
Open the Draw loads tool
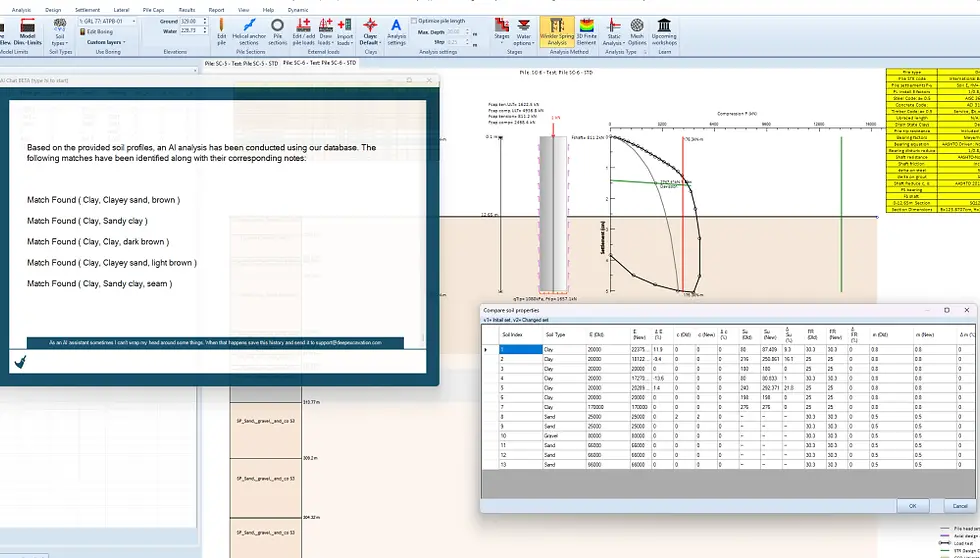tap(326, 32)
